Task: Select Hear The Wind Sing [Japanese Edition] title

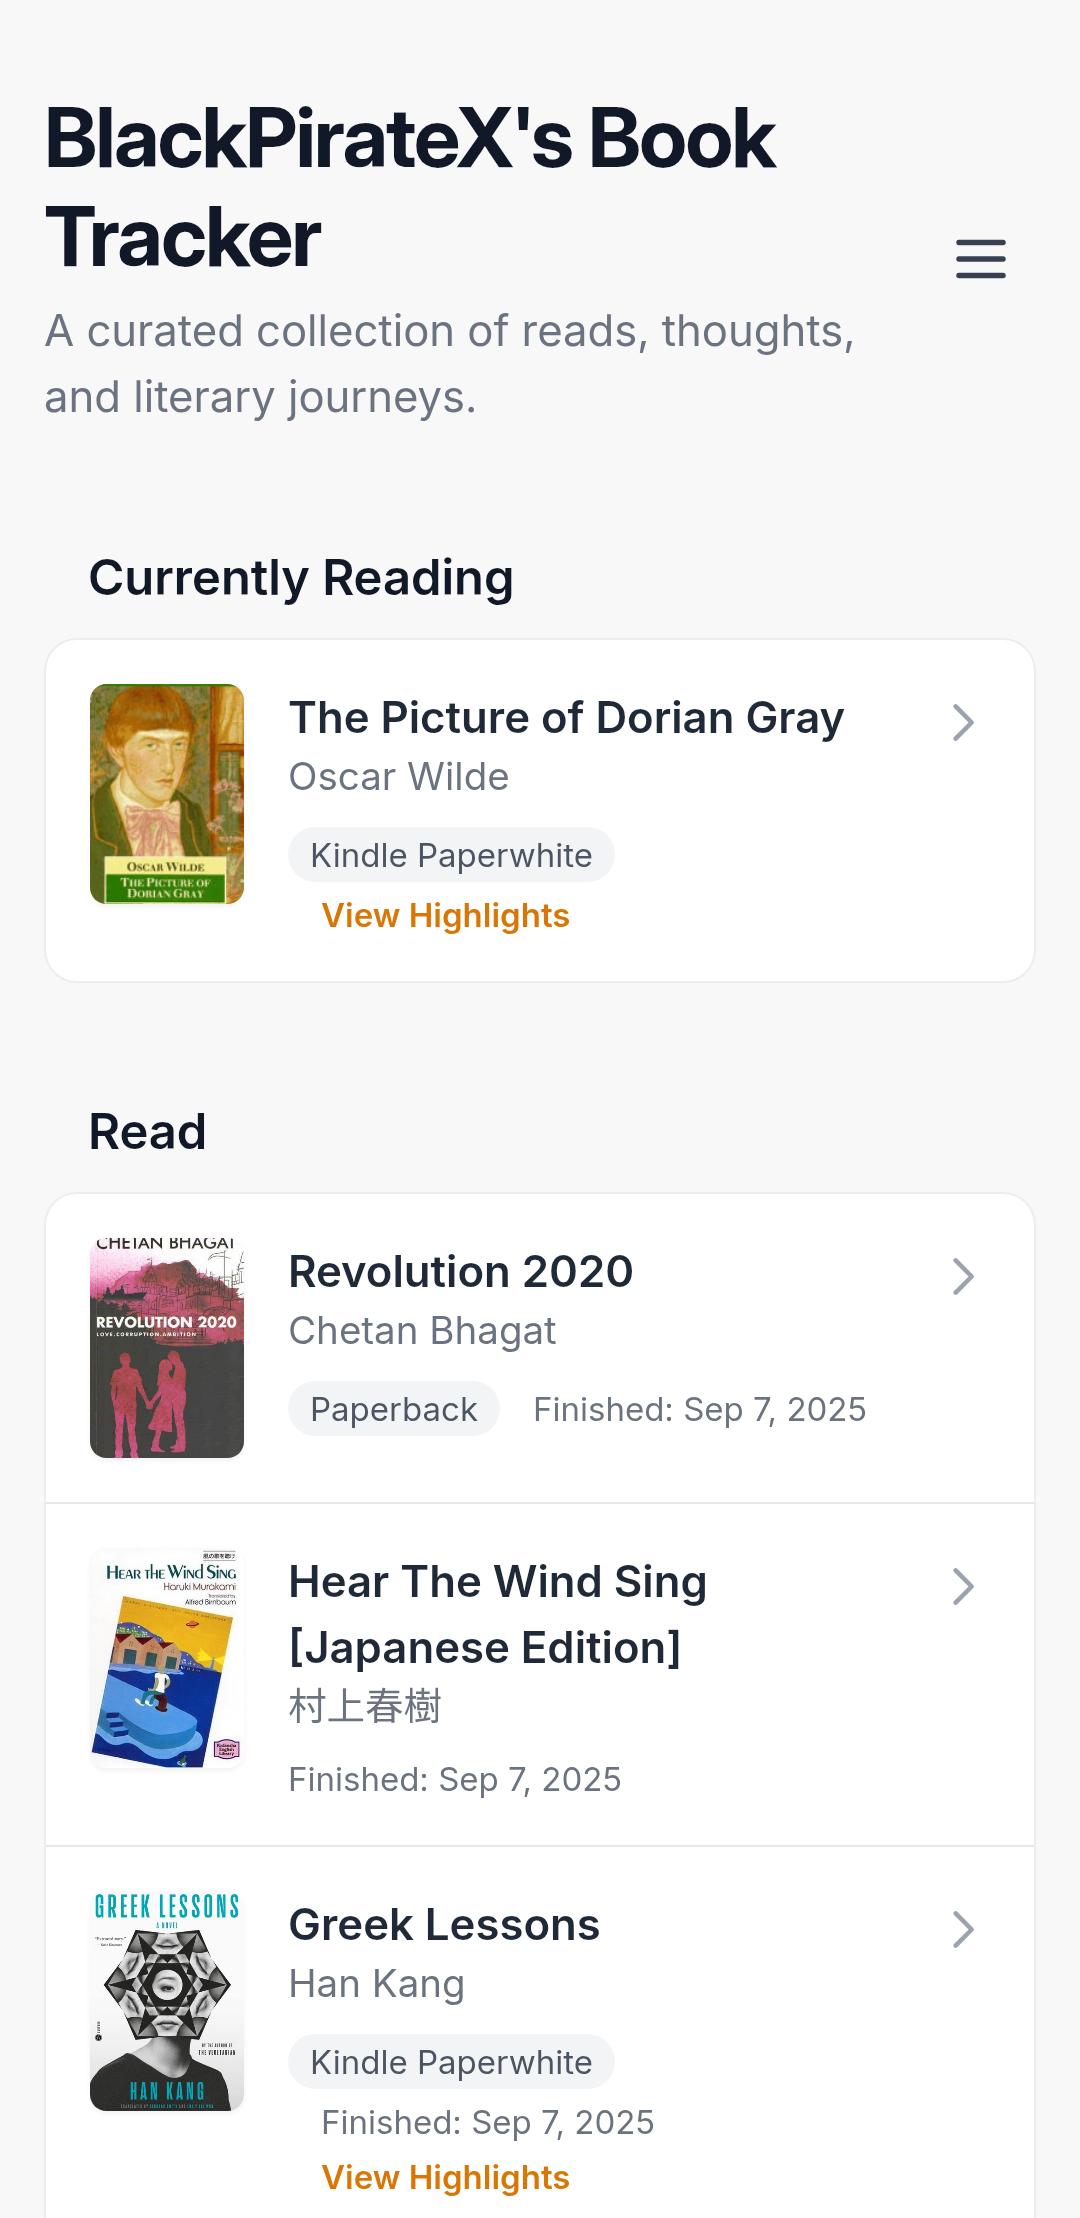Action: (x=497, y=1614)
